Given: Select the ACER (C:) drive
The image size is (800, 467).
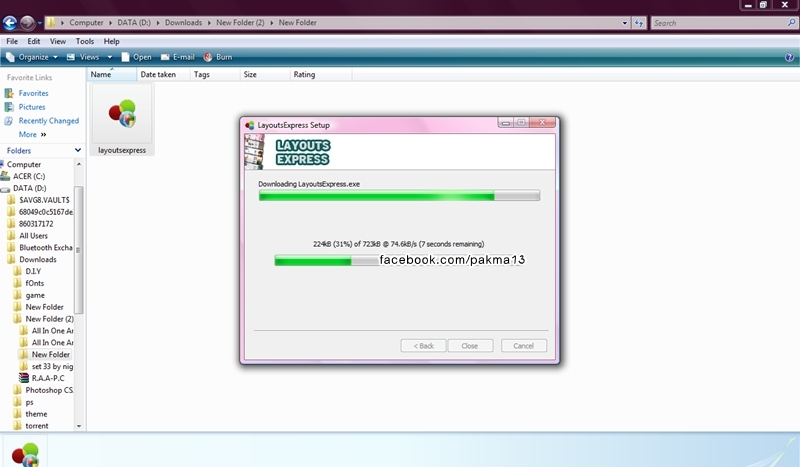Looking at the screenshot, I should (29, 176).
